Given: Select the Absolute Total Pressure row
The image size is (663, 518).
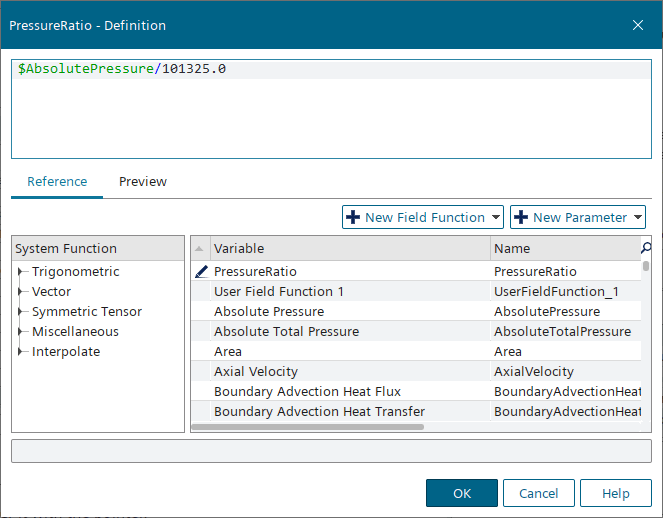Looking at the screenshot, I should [286, 331].
